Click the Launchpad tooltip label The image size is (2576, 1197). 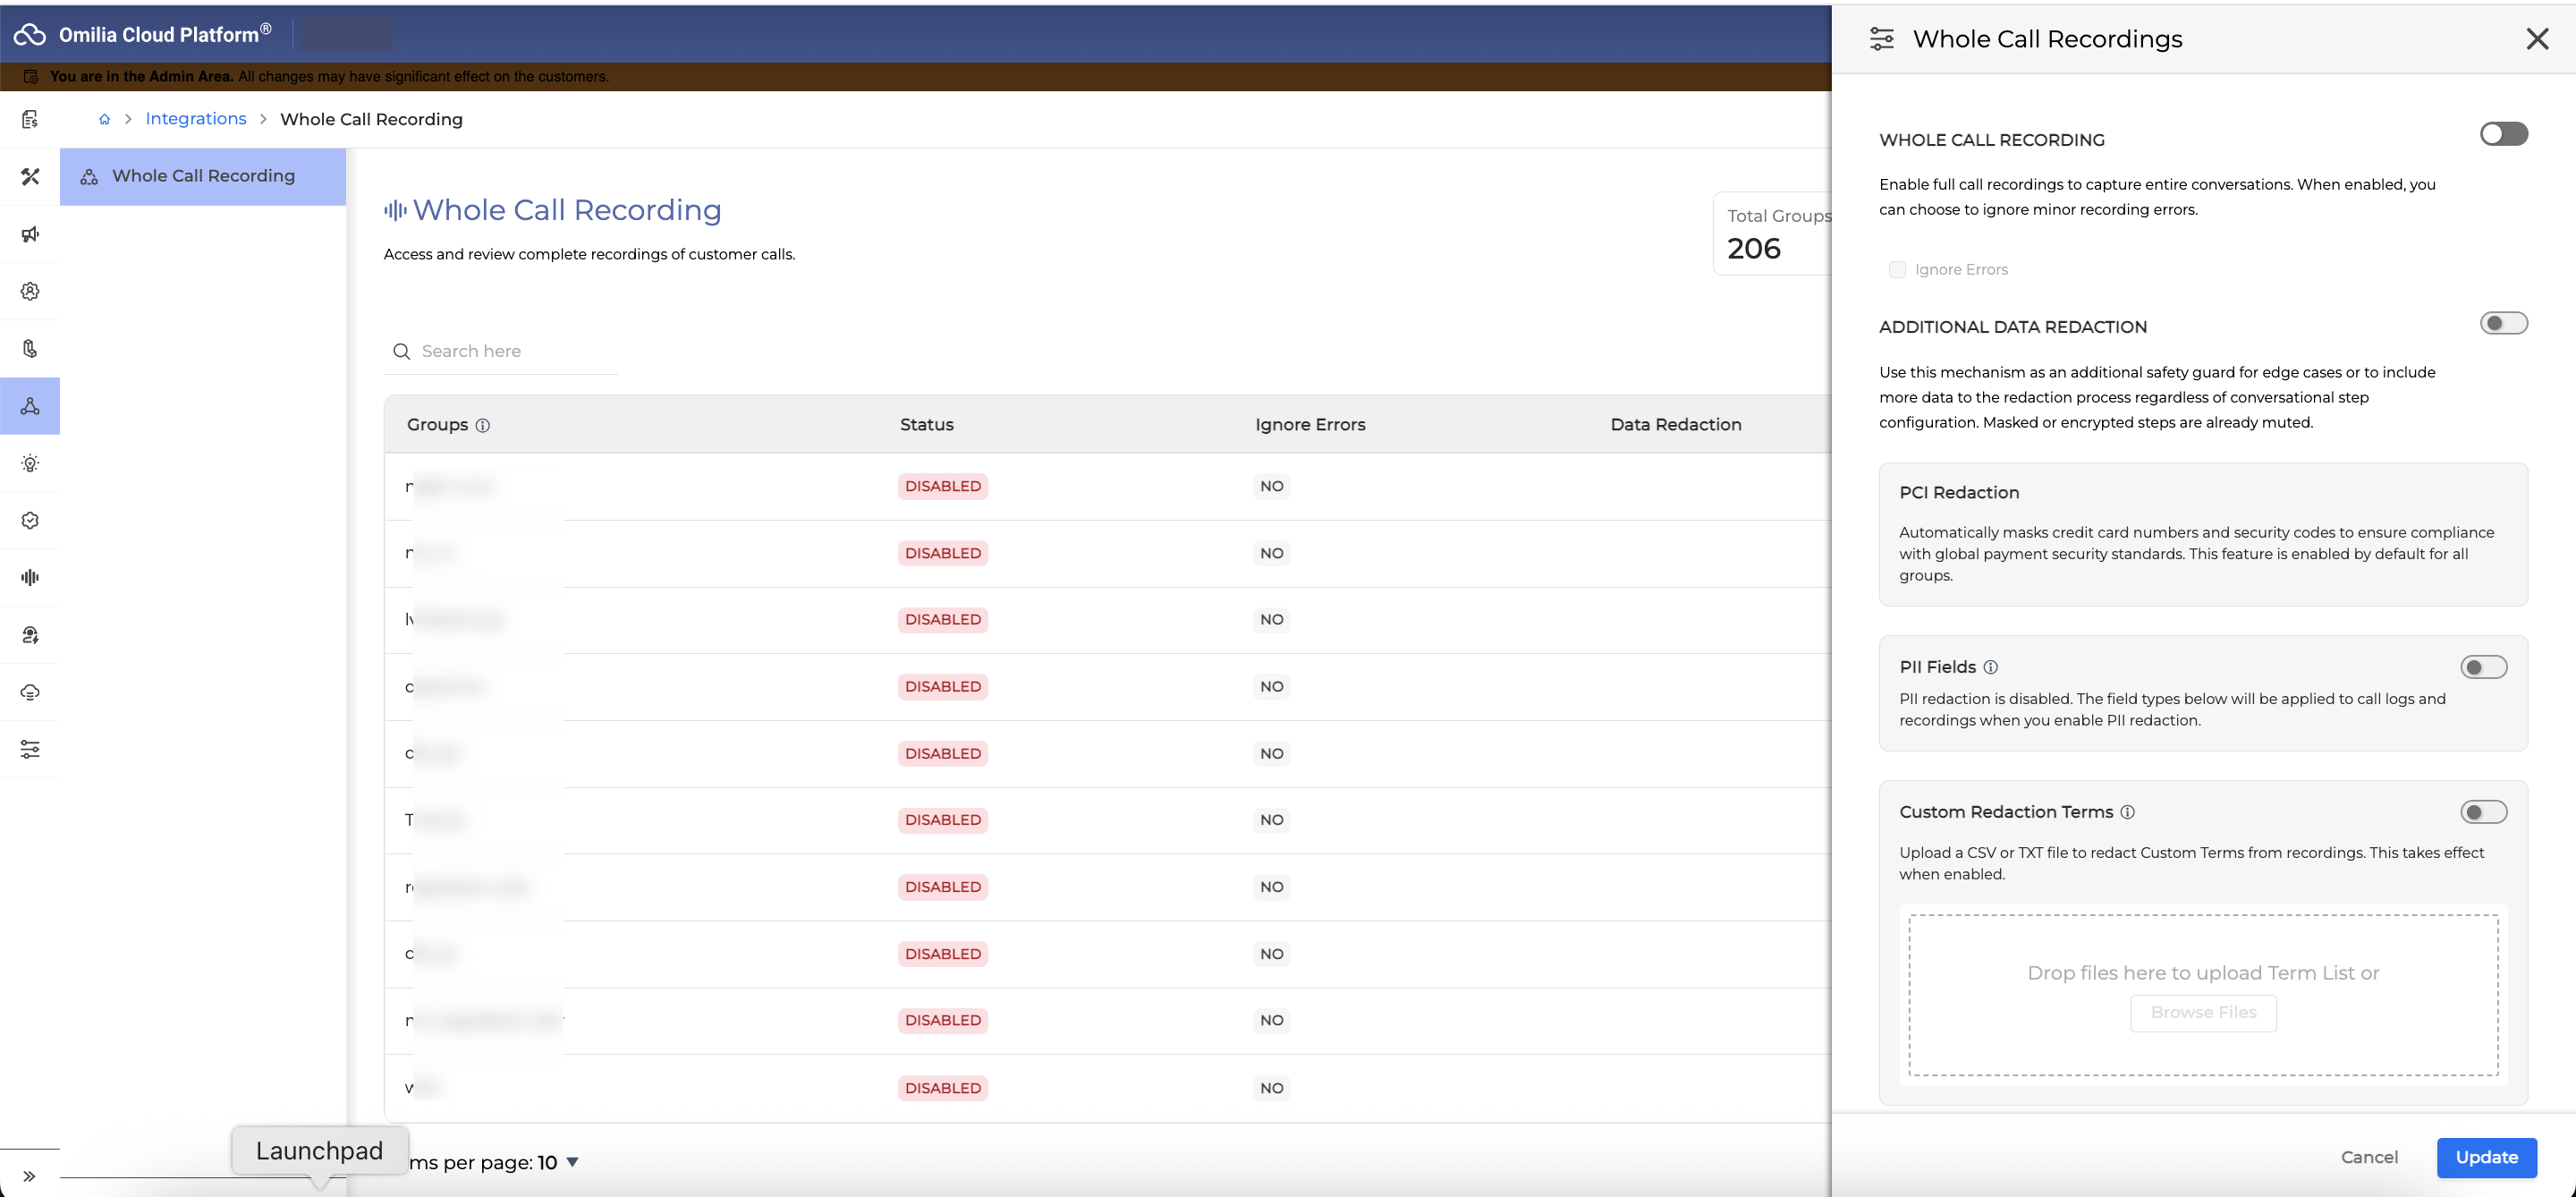(320, 1150)
